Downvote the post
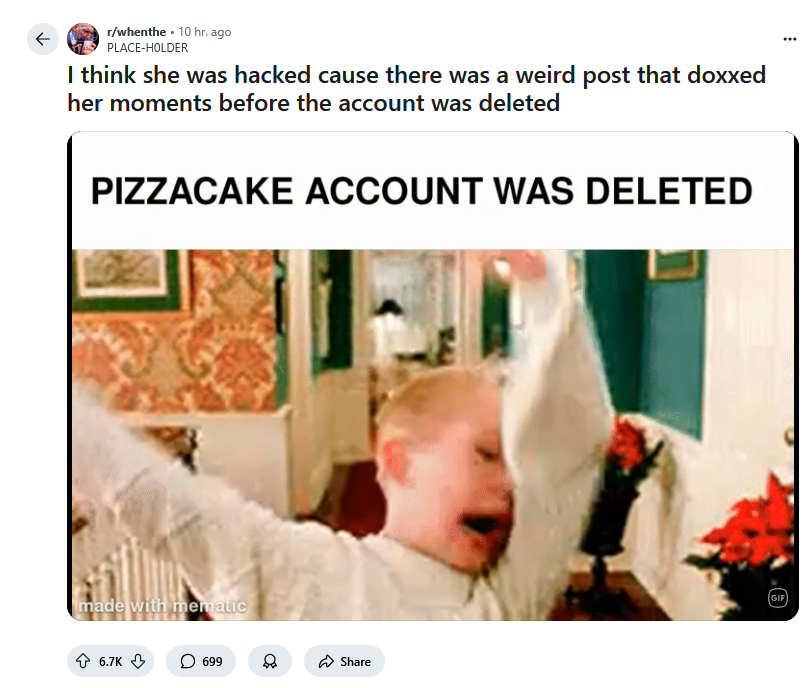Image resolution: width=808 pixels, height=688 pixels. point(138,661)
